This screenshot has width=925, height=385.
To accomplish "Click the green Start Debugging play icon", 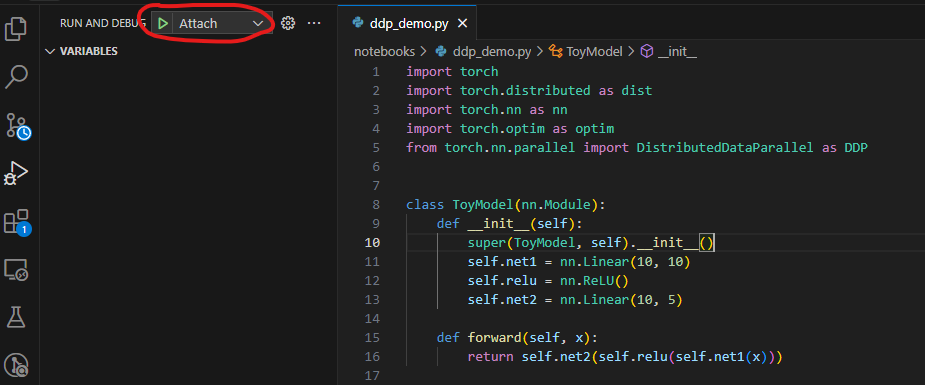I will tap(163, 24).
